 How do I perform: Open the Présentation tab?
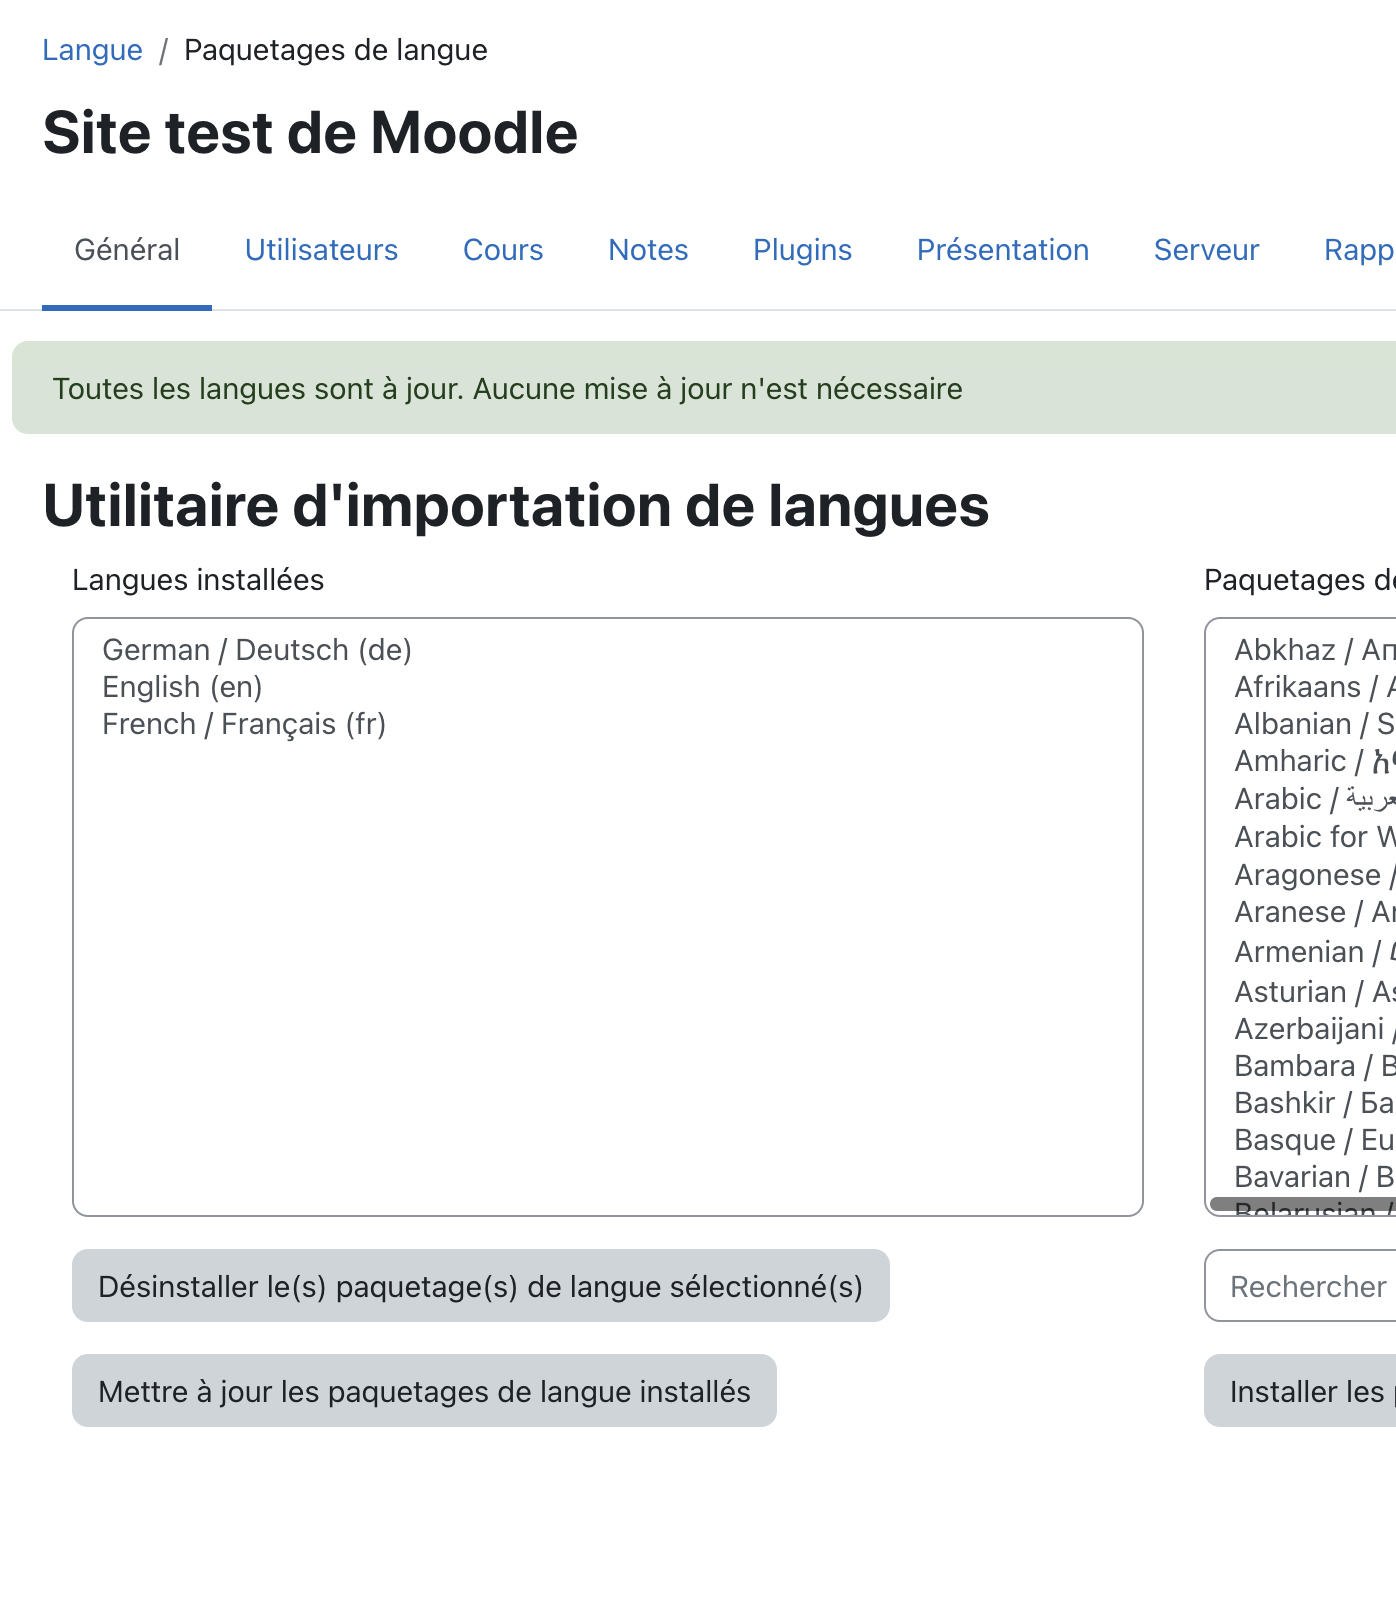pos(1003,250)
